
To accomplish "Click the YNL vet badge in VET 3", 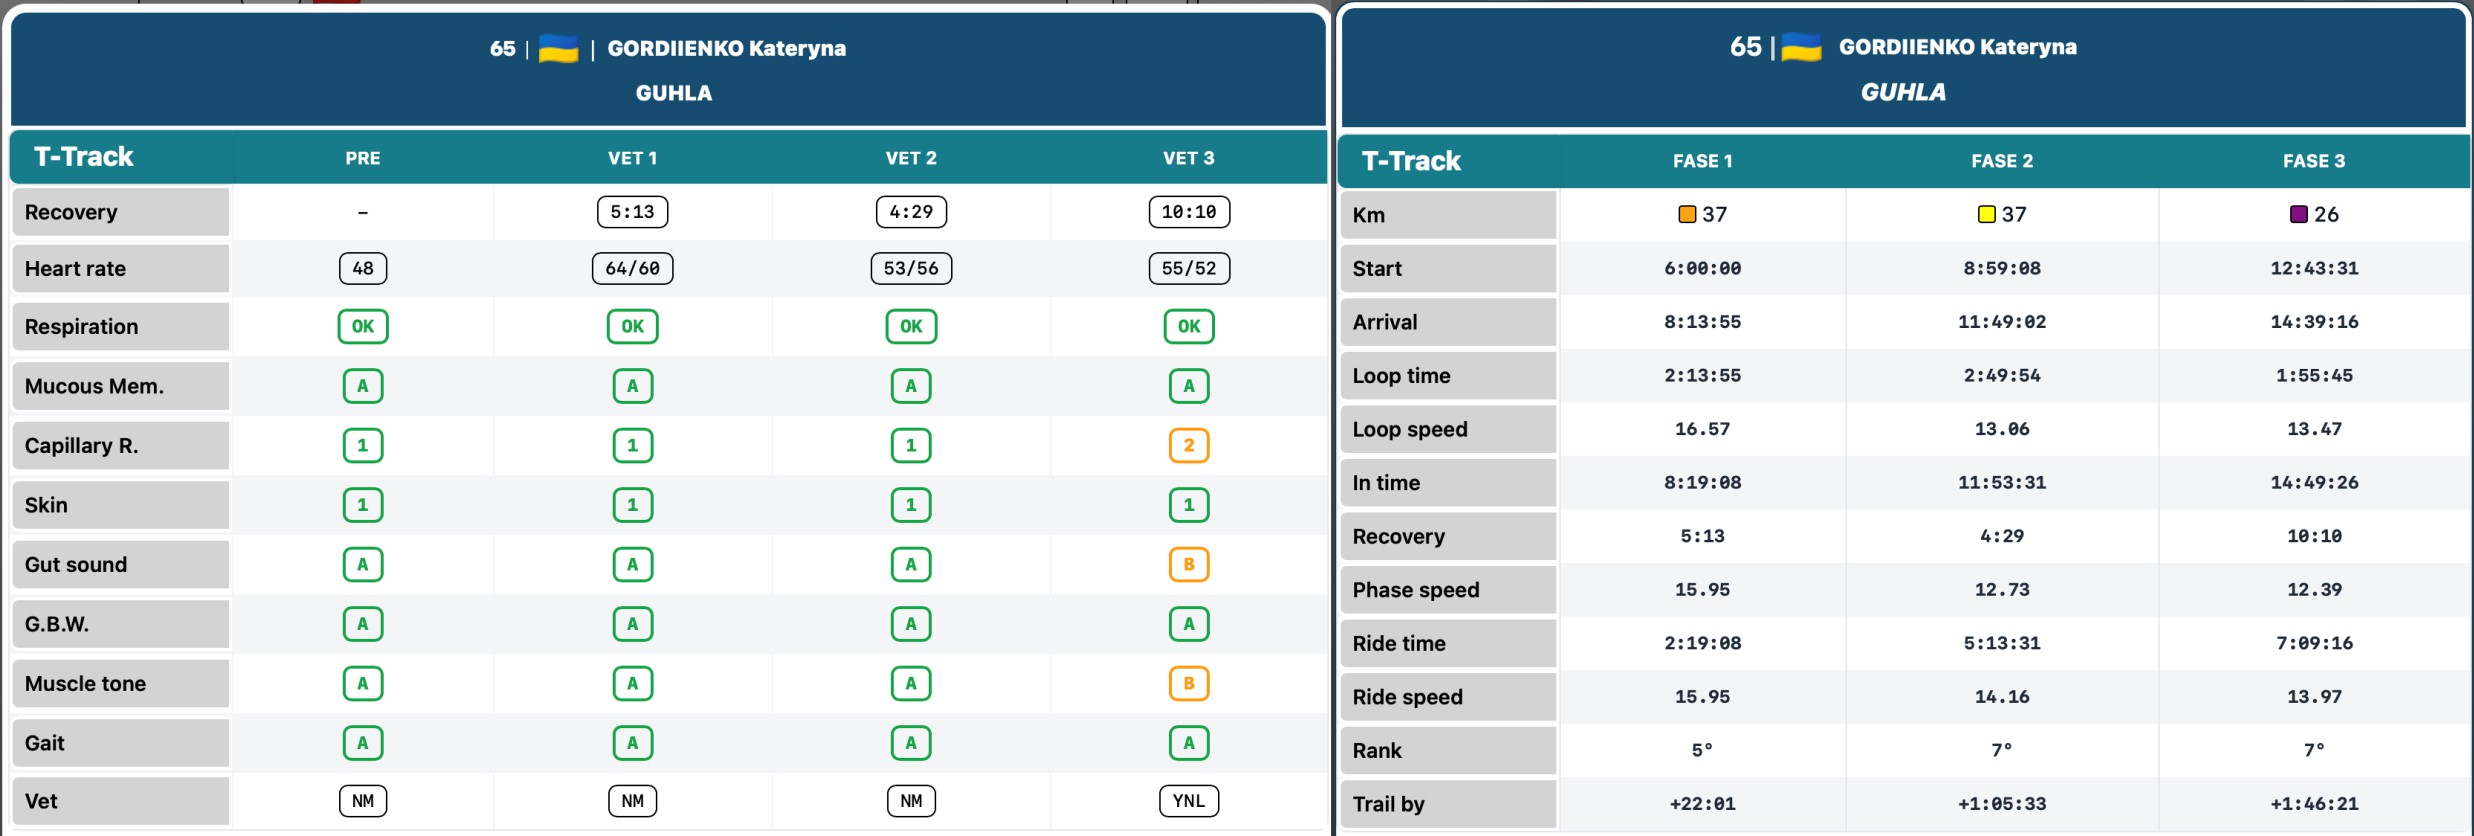I will [1188, 801].
